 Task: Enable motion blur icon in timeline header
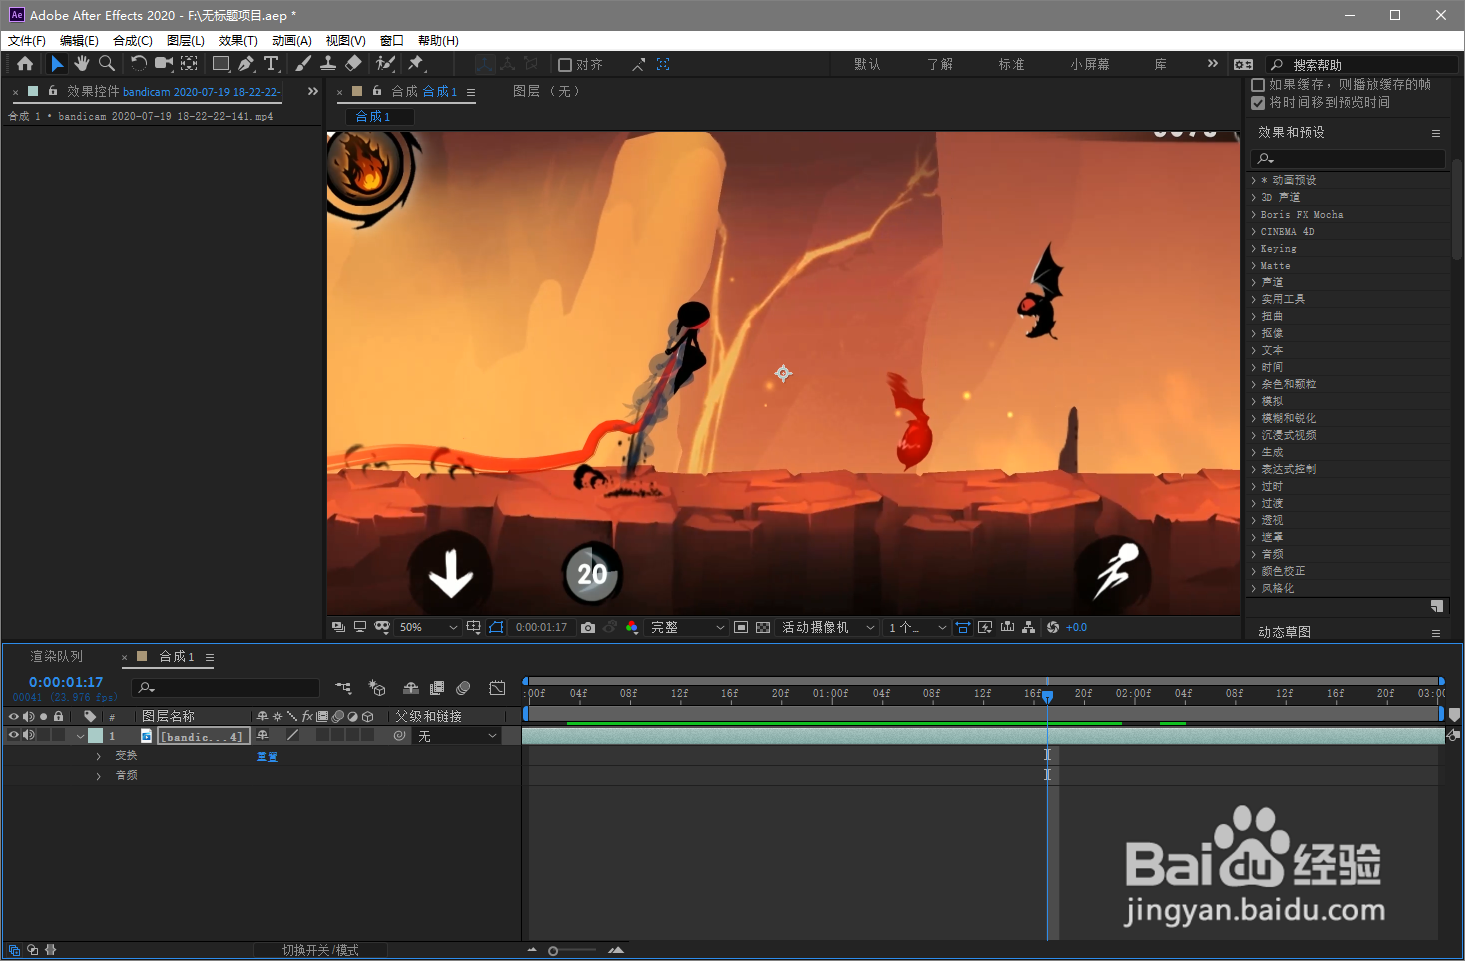[x=463, y=688]
